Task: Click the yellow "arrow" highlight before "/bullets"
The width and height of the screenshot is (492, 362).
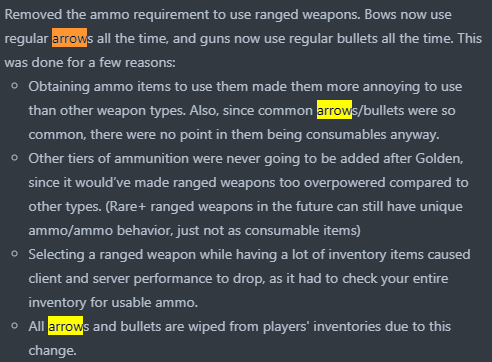Action: [x=334, y=110]
